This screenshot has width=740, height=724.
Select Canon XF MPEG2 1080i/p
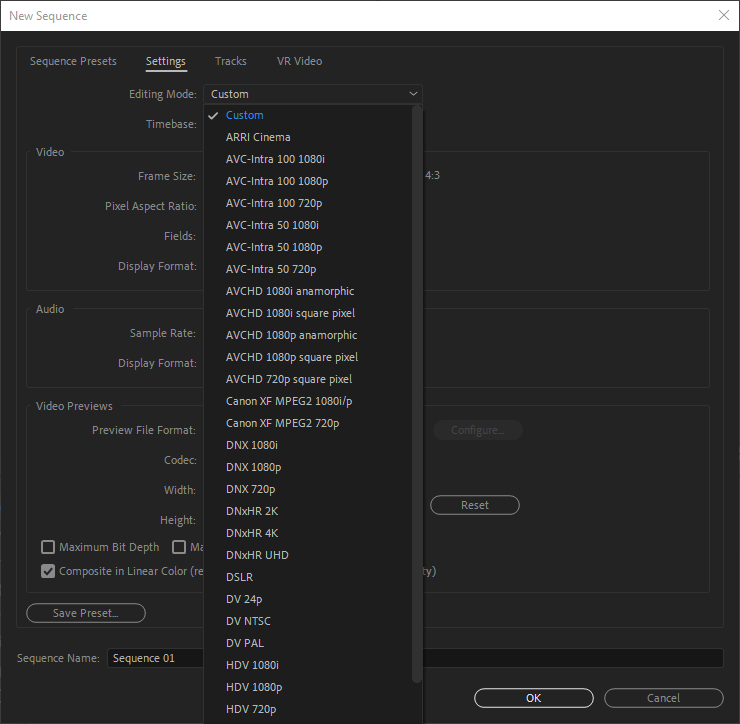(x=308, y=401)
